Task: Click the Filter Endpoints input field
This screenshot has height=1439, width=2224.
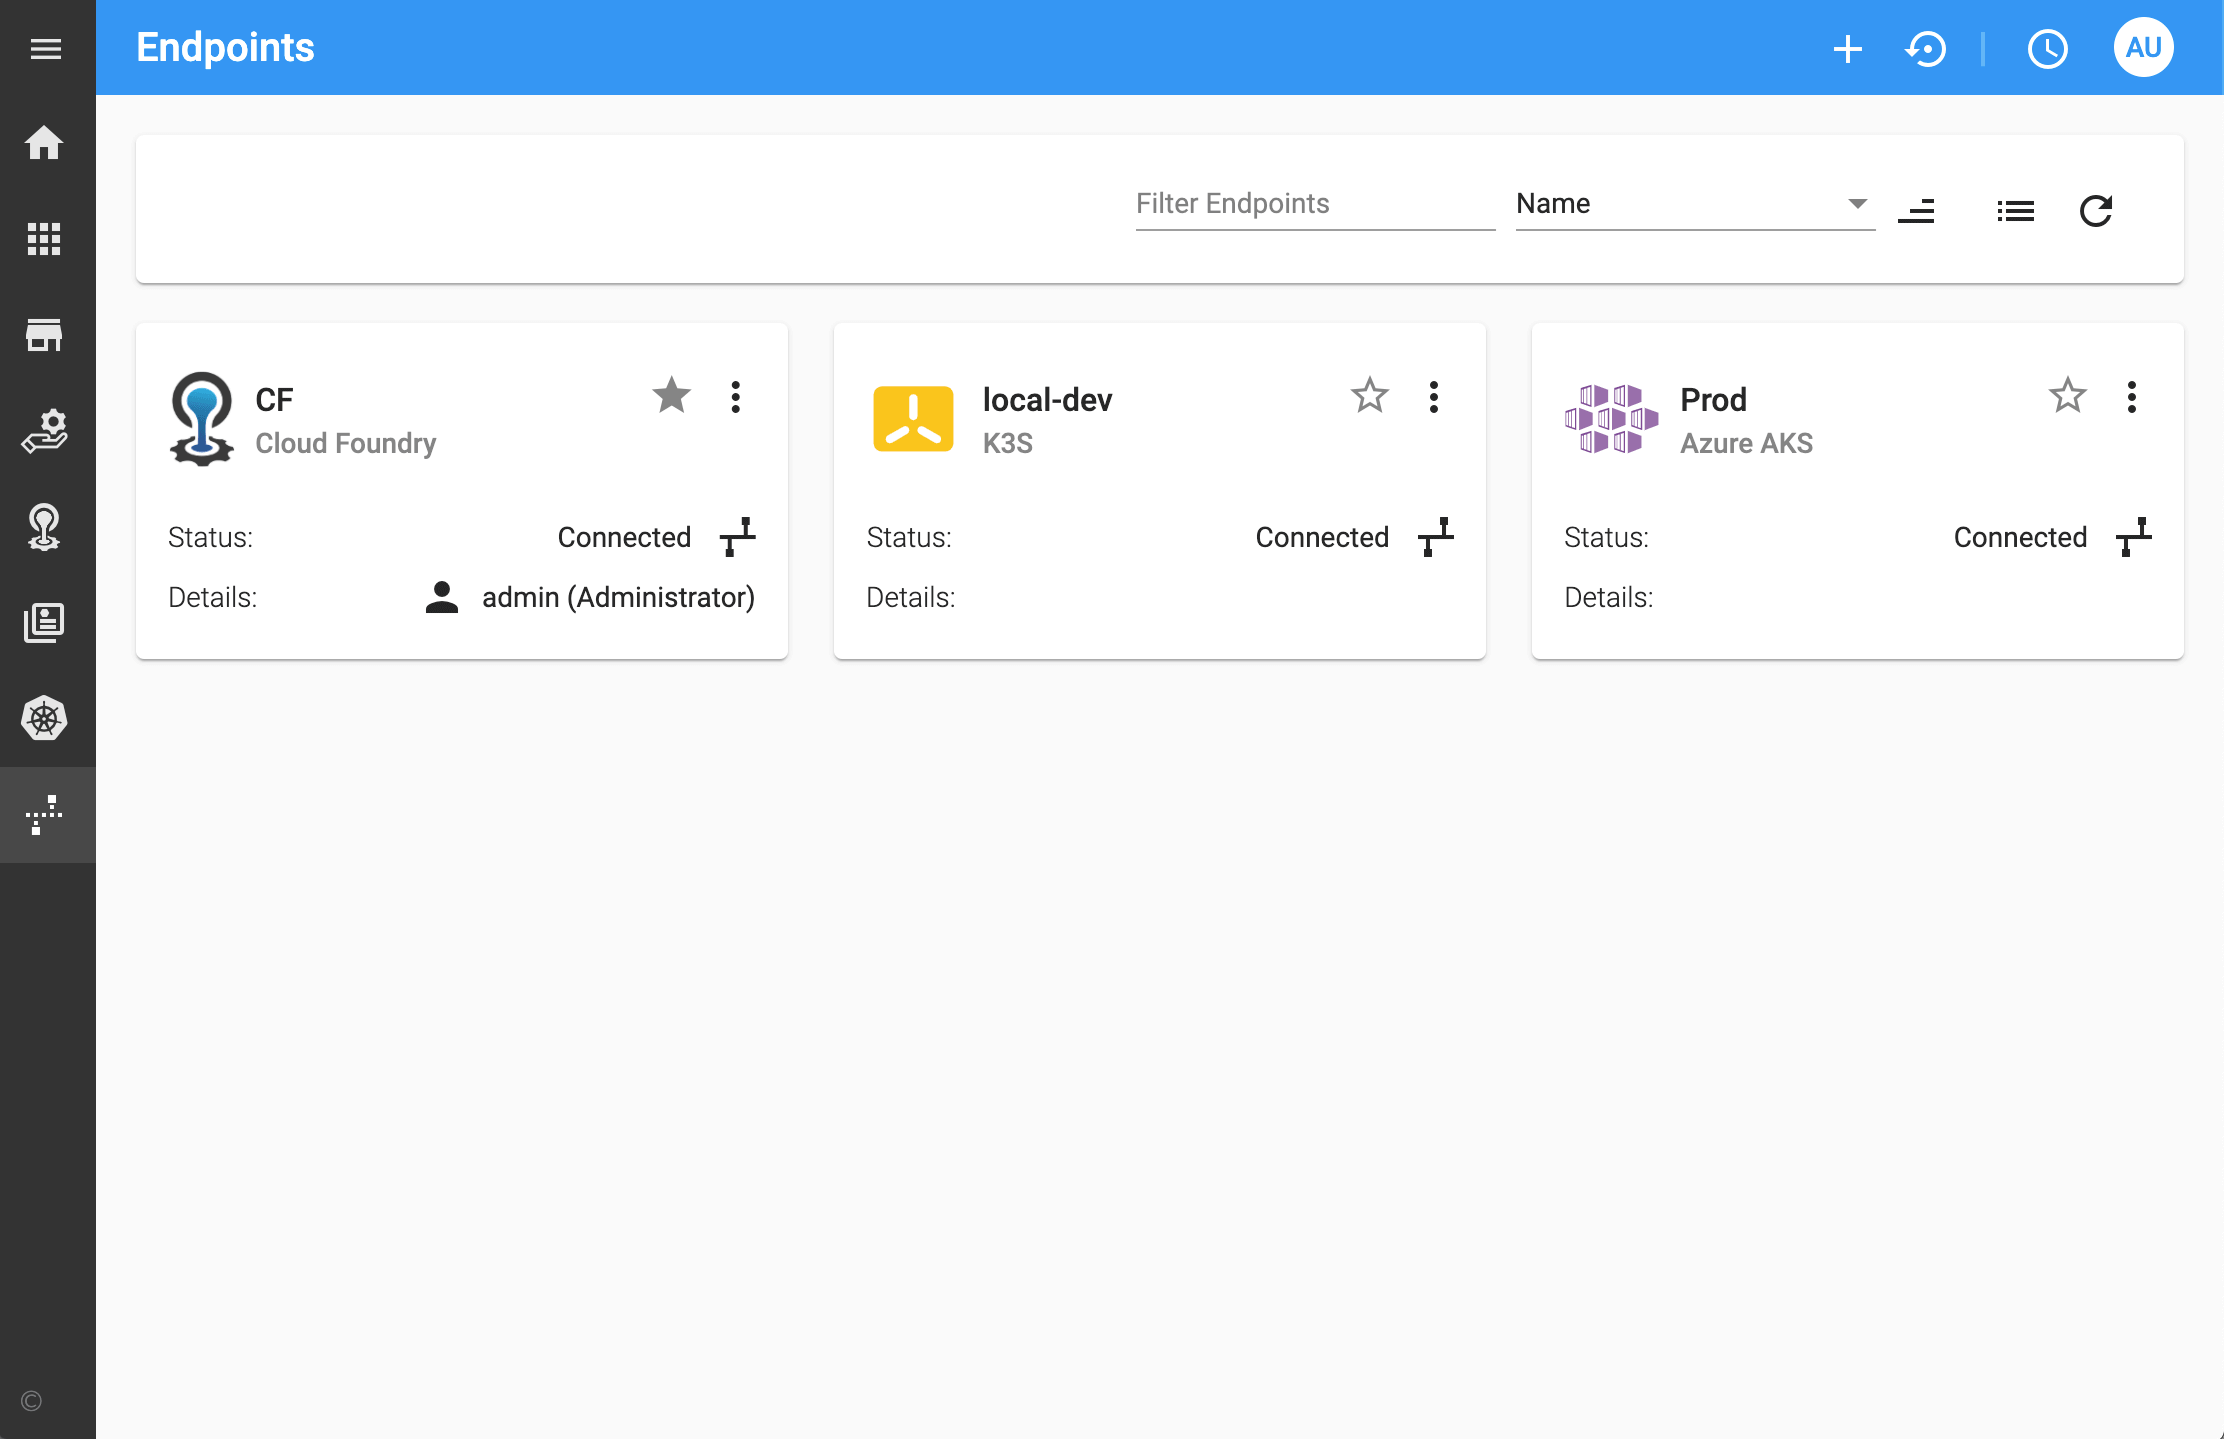Action: point(1314,204)
